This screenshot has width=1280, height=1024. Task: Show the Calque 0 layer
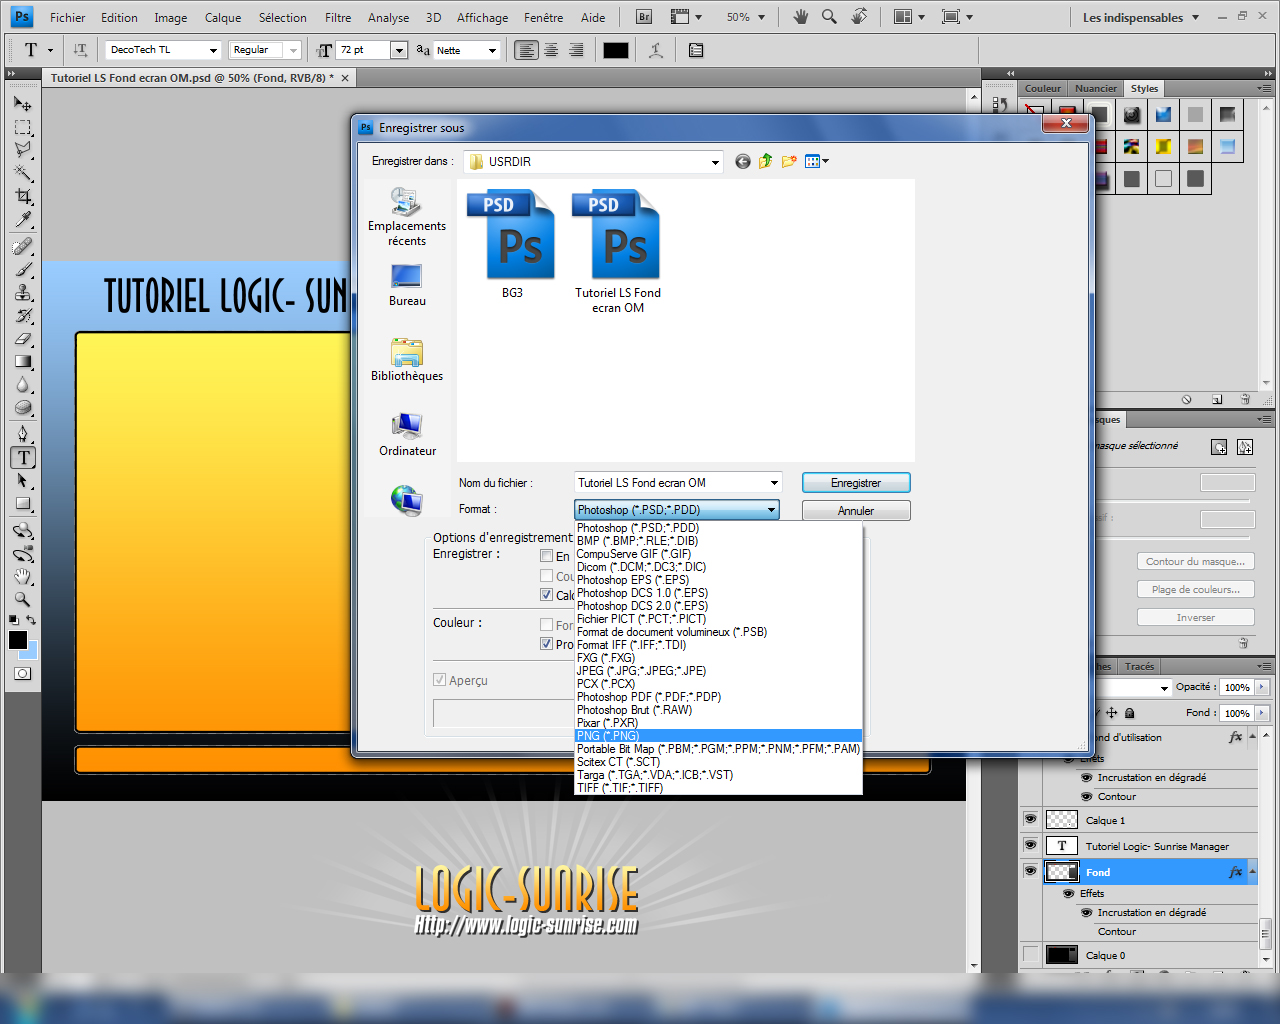pyautogui.click(x=1030, y=955)
